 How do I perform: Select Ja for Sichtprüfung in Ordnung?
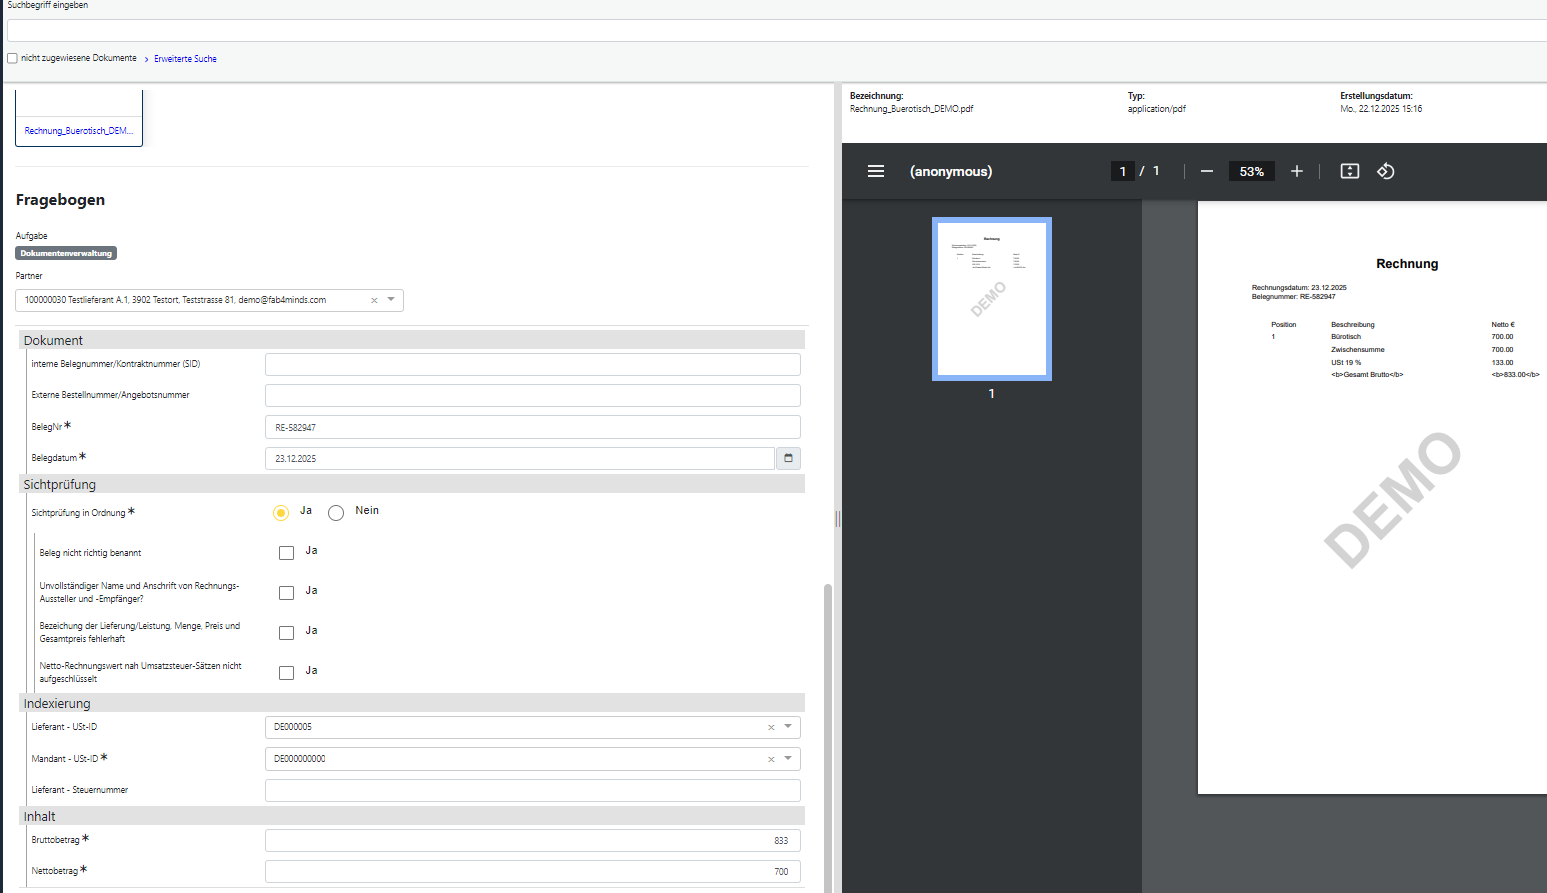281,513
